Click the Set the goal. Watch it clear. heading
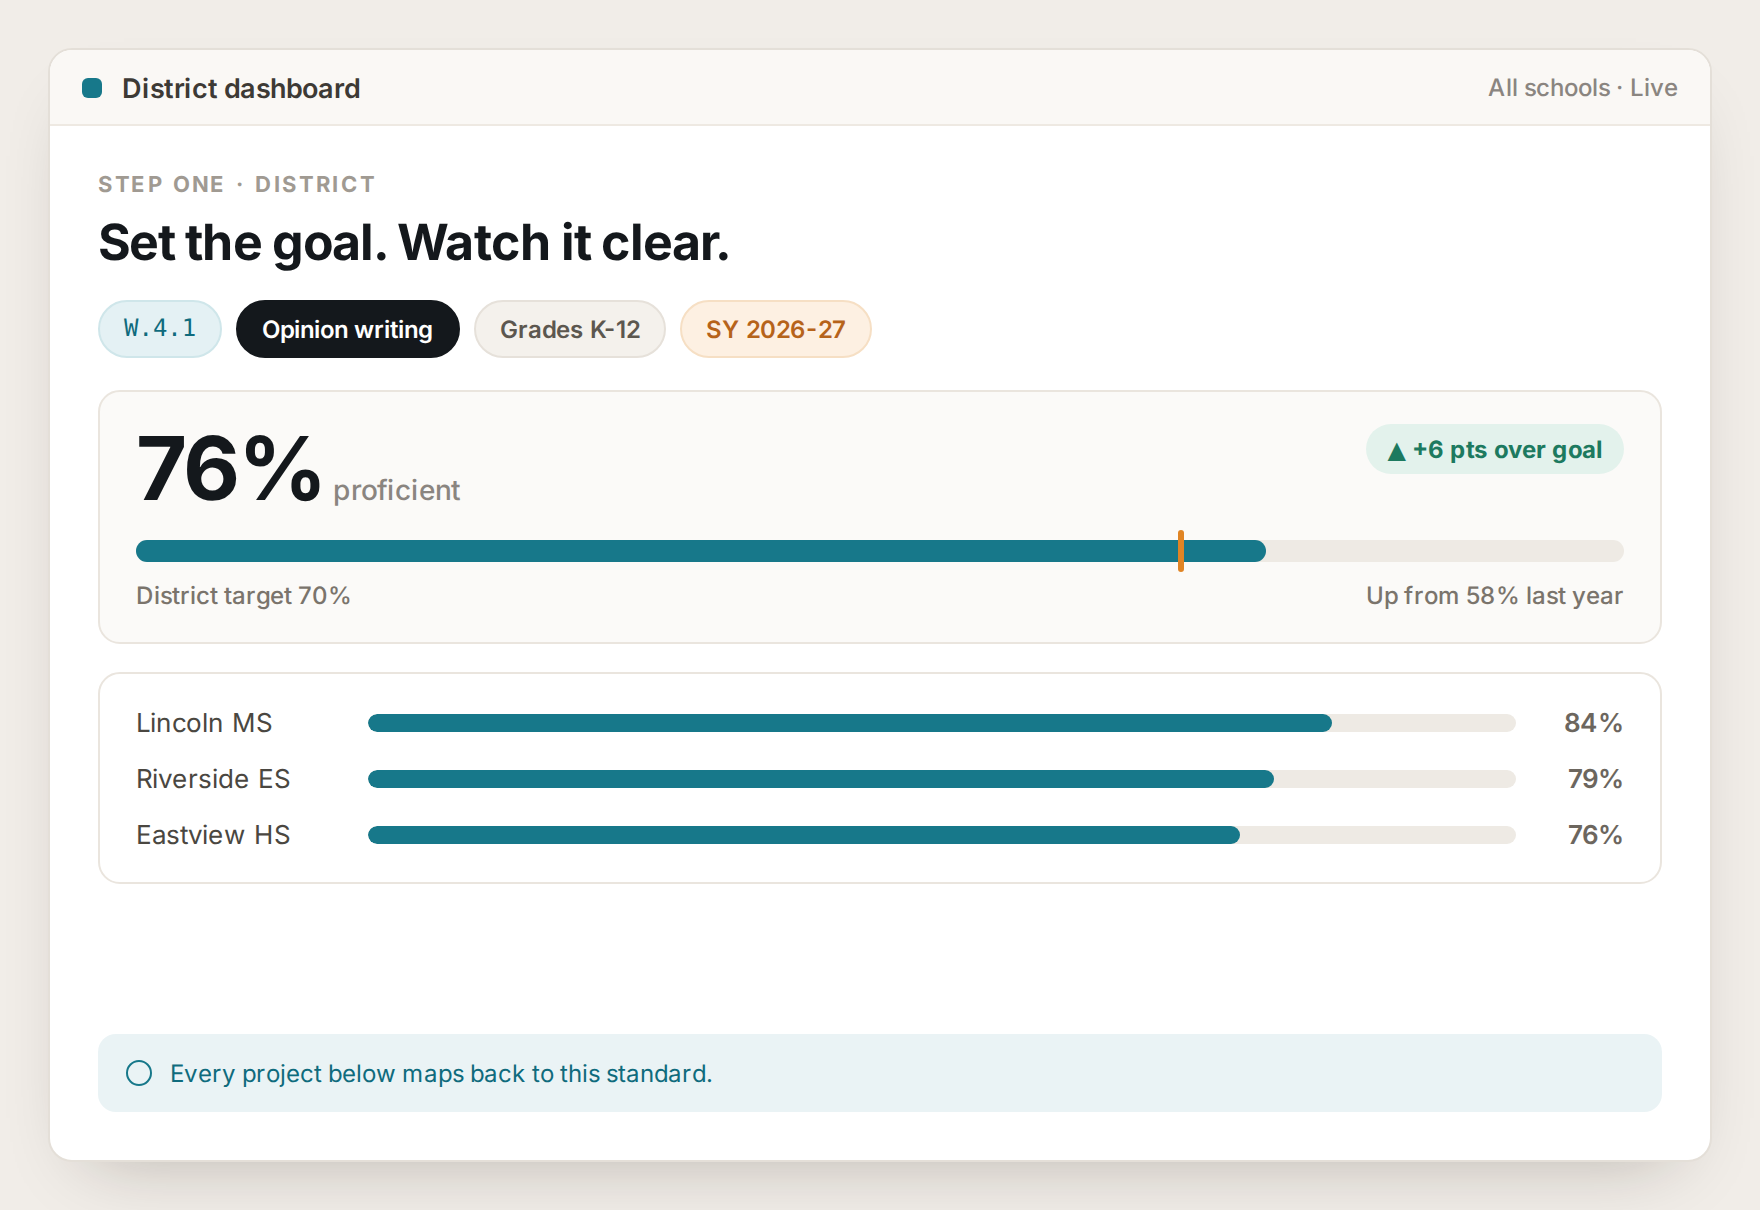This screenshot has width=1760, height=1210. point(414,243)
